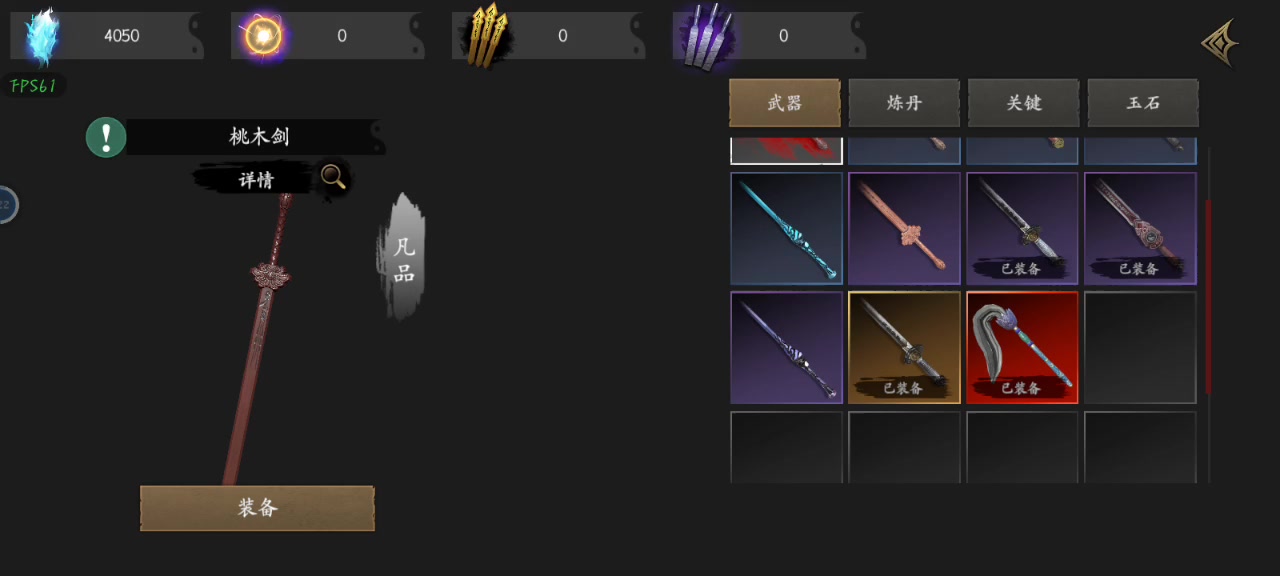Select the equipped sword on gold background

coord(904,347)
